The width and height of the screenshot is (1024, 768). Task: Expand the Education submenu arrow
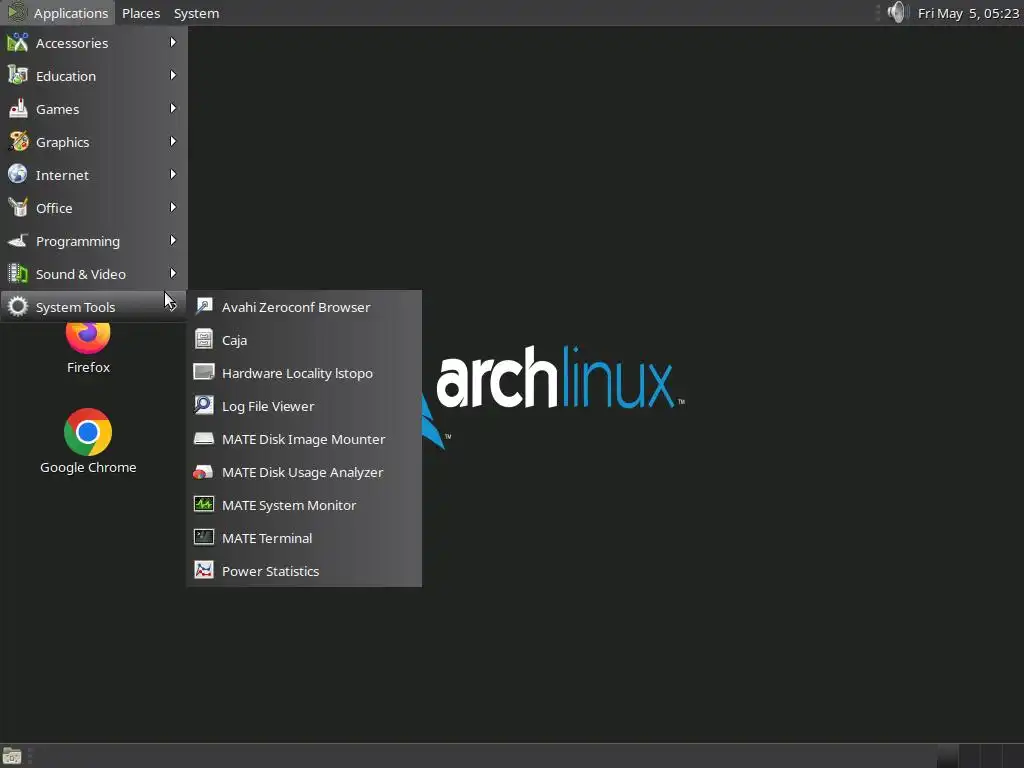click(173, 75)
